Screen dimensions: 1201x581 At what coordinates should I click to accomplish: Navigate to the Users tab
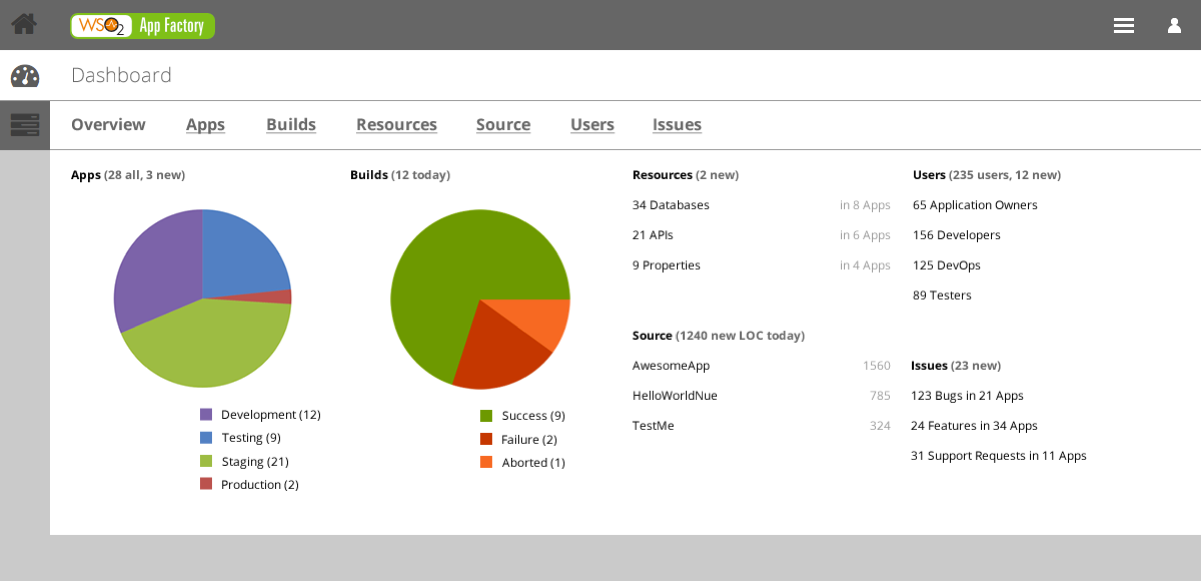[592, 125]
